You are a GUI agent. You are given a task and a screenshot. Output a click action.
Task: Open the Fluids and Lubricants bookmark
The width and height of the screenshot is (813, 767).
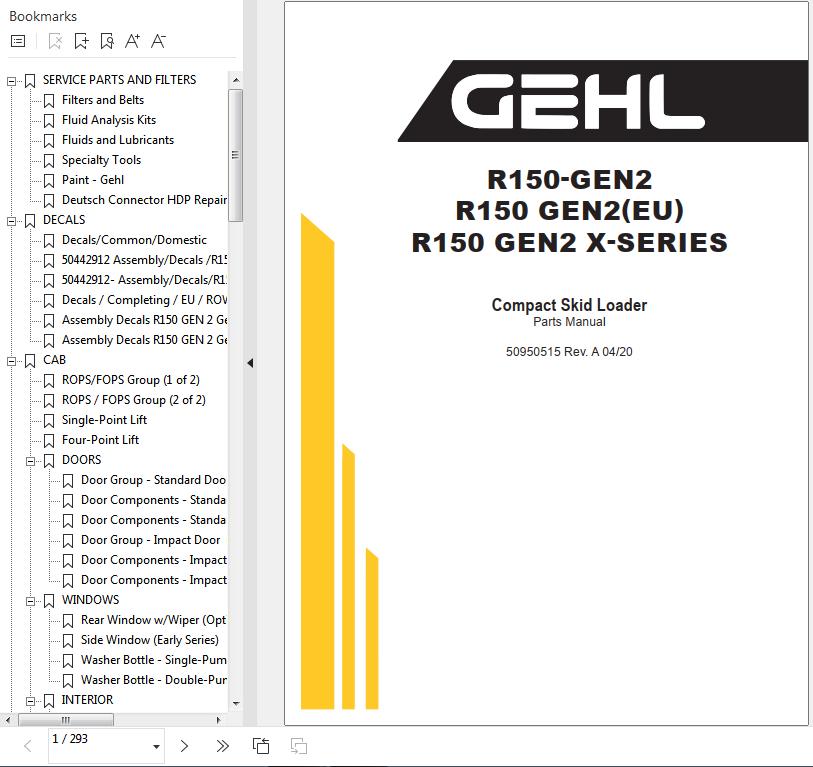[118, 140]
